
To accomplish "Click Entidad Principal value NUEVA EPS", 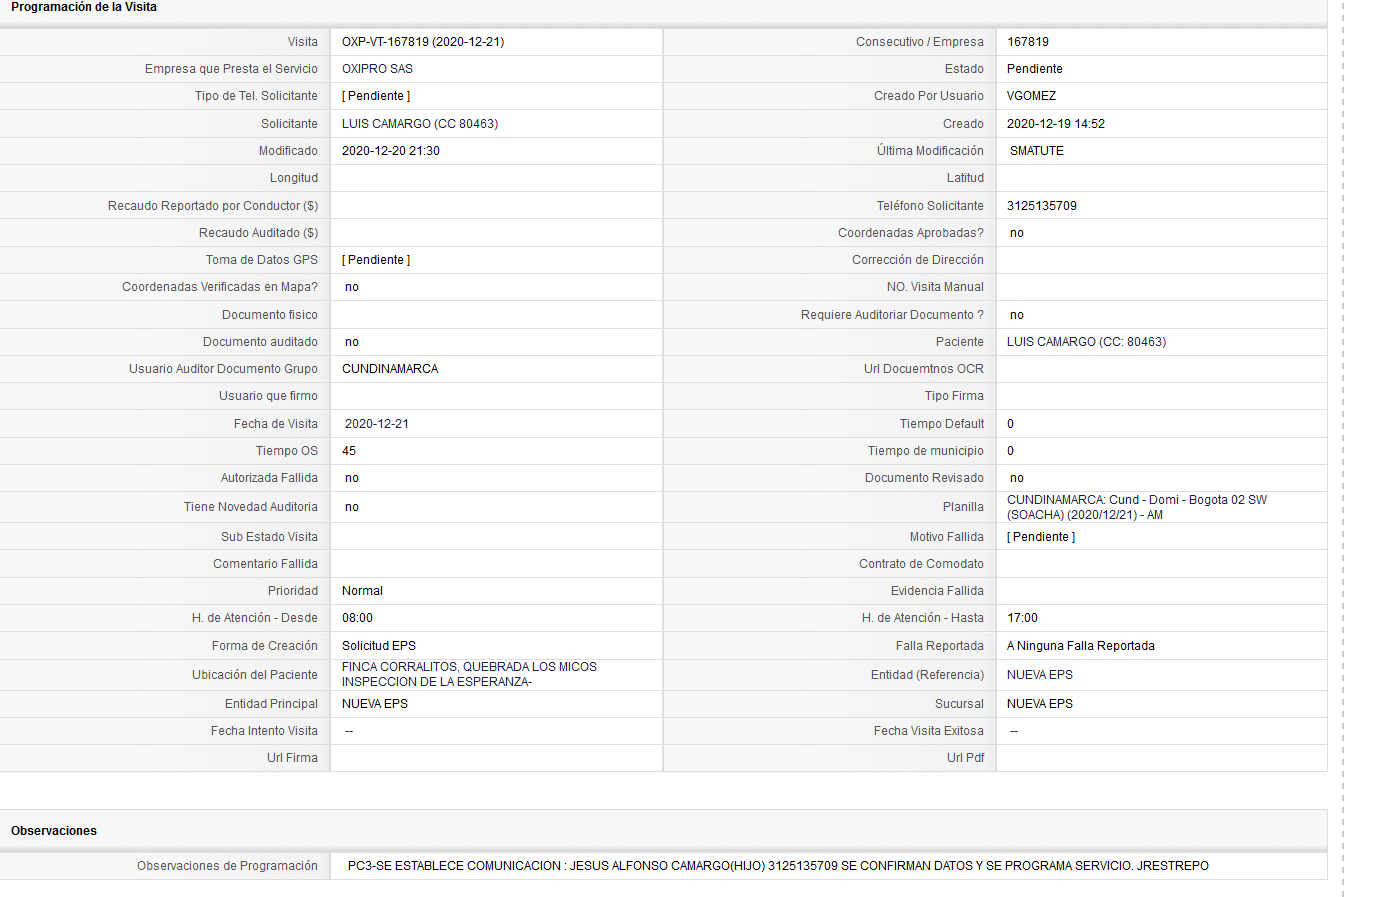I will coord(375,704).
